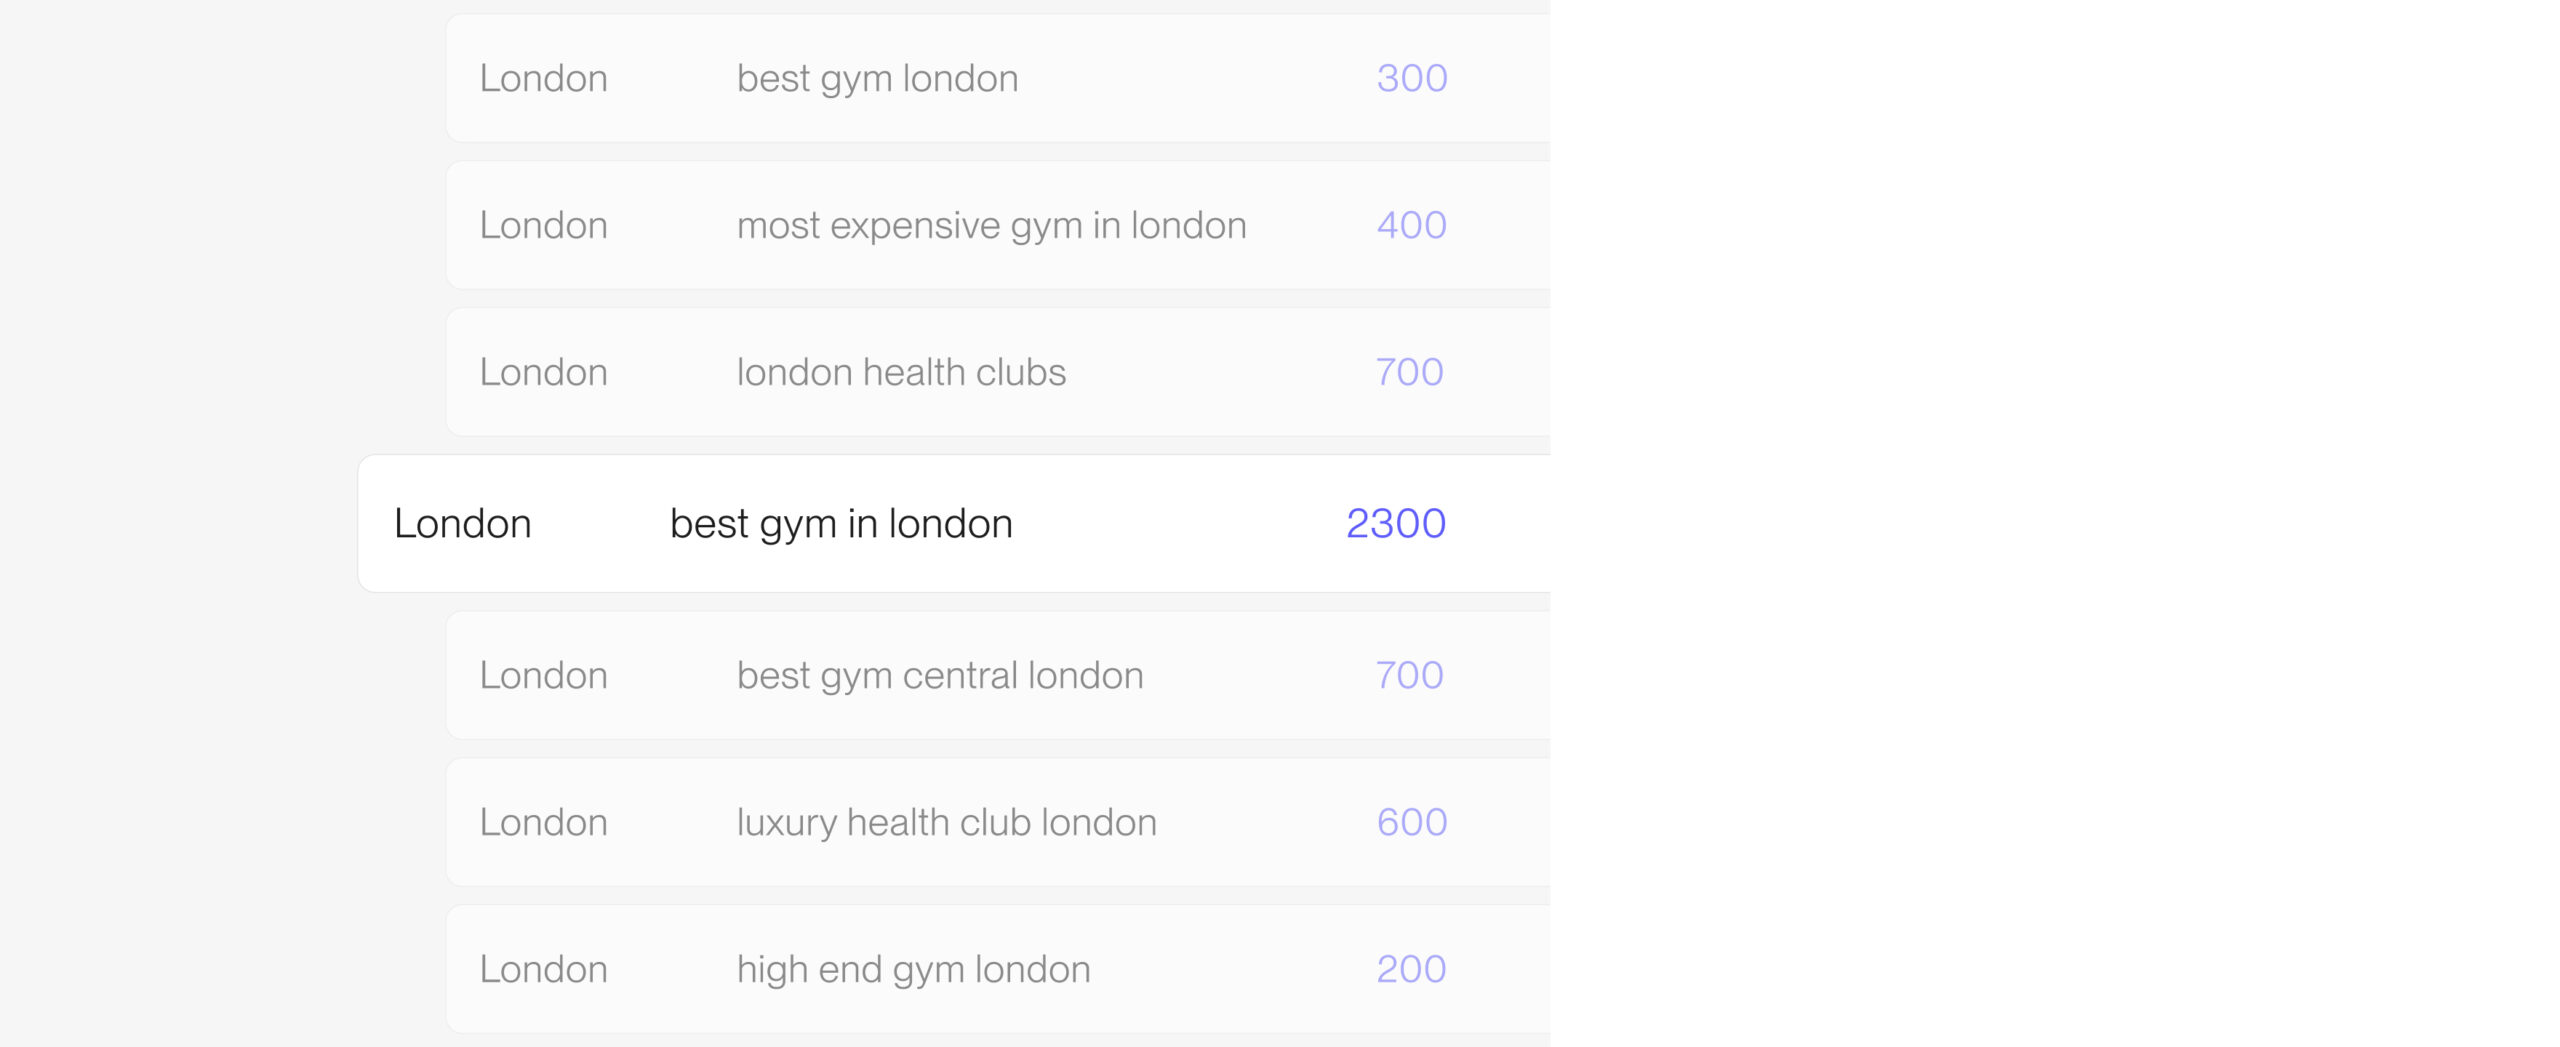Select the highlighted 'best gym in london' keyword
This screenshot has height=1047, width=2560.
click(x=841, y=524)
